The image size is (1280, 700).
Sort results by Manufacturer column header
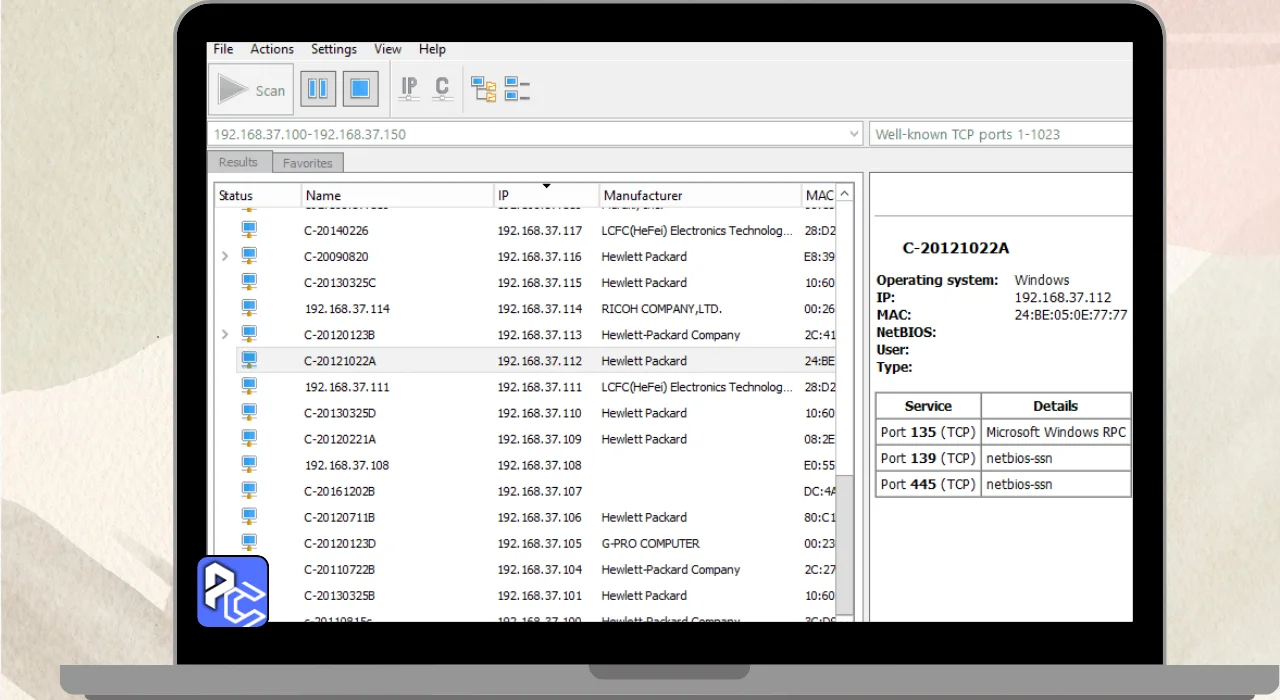click(643, 196)
